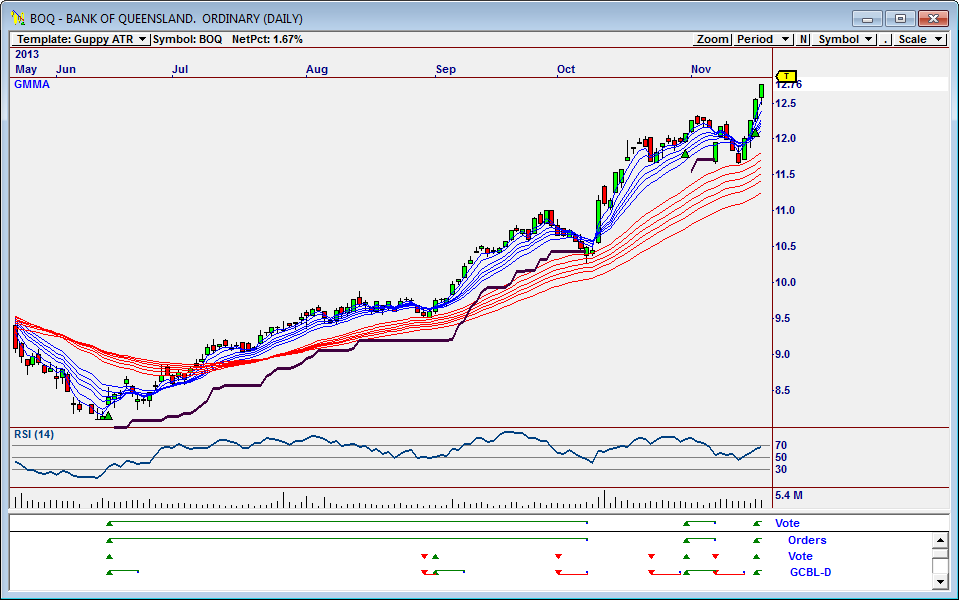959x600 pixels.
Task: Click the 10.0 price axis label
Action: pos(785,282)
